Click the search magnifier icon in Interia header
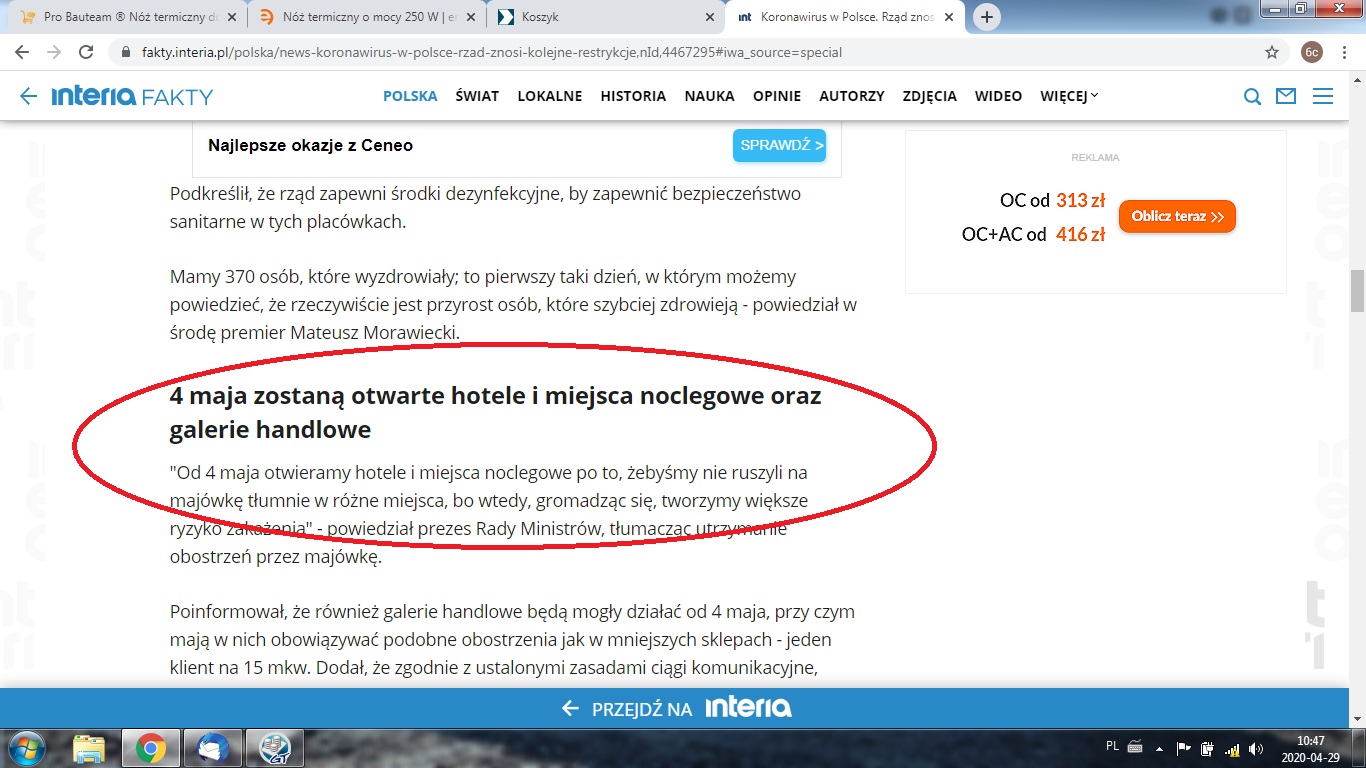1366x768 pixels. [1252, 96]
